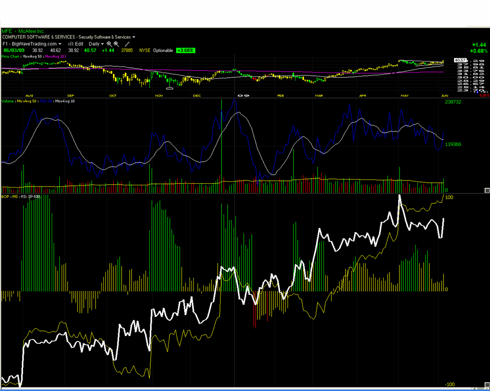Image resolution: width=490 pixels, height=391 pixels.
Task: Click the Price Chart legend label
Action: (x=10, y=56)
